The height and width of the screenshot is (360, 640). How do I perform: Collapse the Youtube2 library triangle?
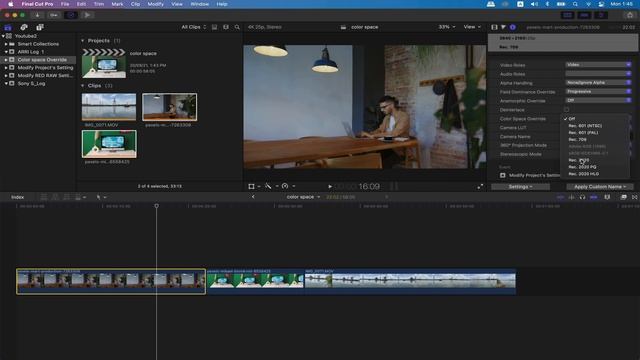pyautogui.click(x=3, y=36)
